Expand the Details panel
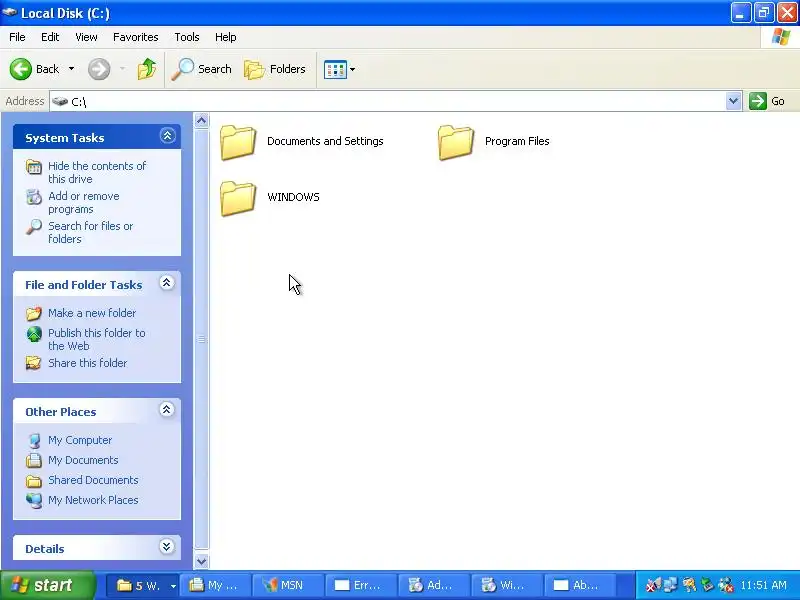The height and width of the screenshot is (600, 800). [166, 547]
